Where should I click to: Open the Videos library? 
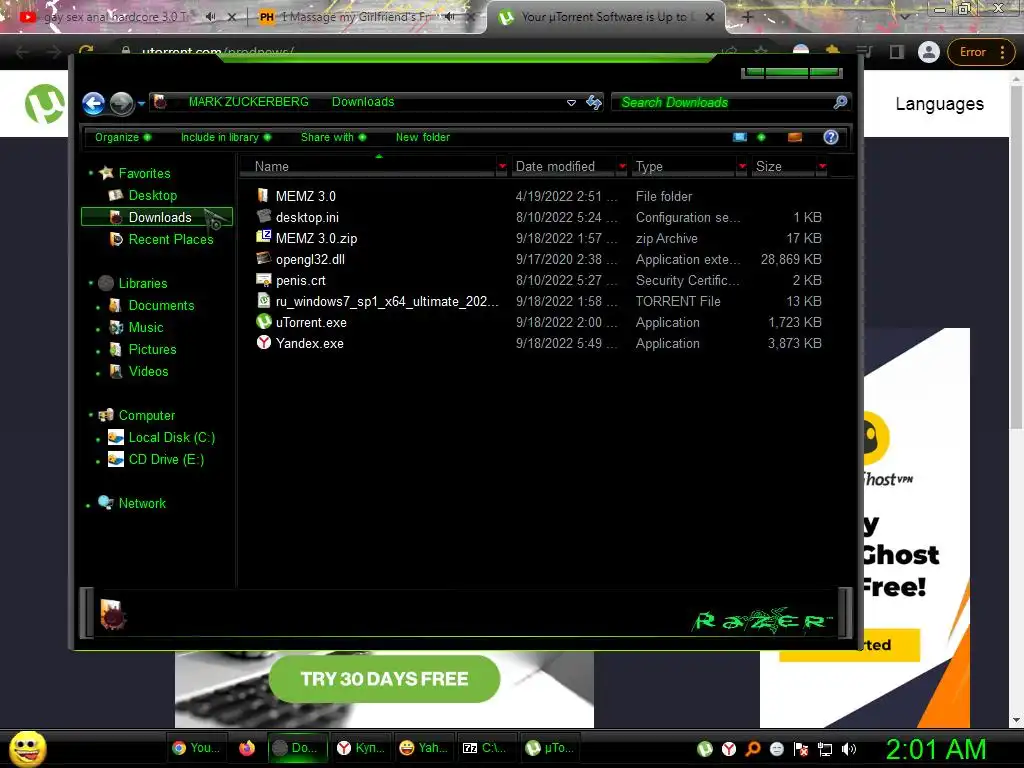[x=148, y=372]
